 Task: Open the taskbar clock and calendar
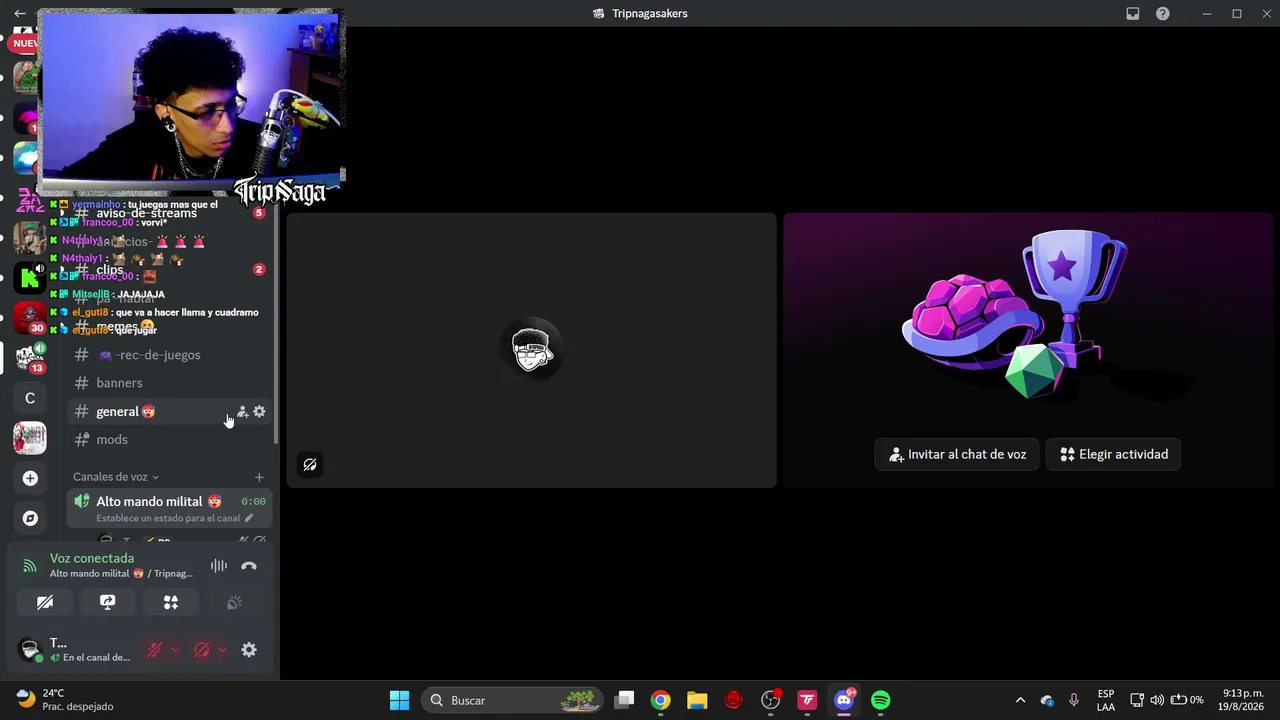pyautogui.click(x=1241, y=700)
